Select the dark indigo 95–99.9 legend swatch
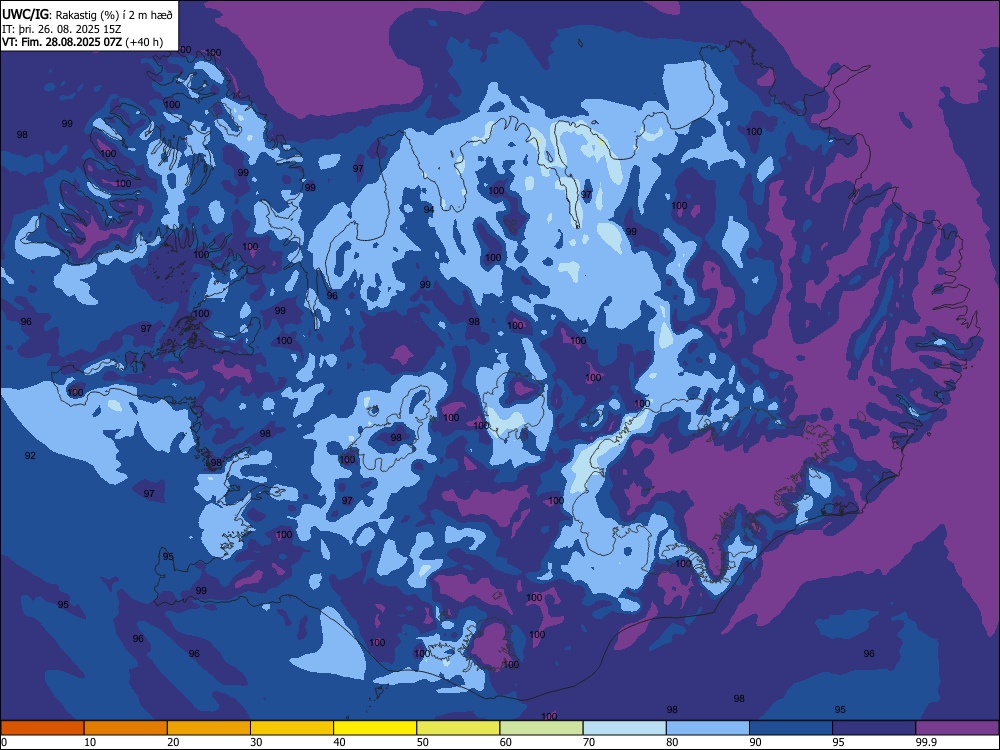This screenshot has height=750, width=1000. (874, 728)
